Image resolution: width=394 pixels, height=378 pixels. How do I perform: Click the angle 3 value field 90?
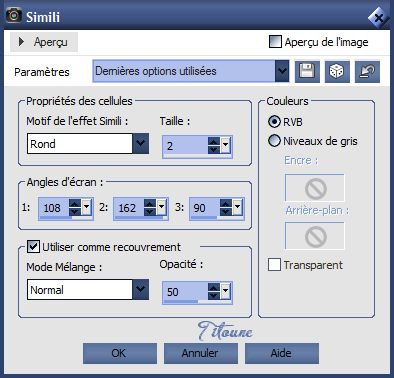click(x=205, y=208)
